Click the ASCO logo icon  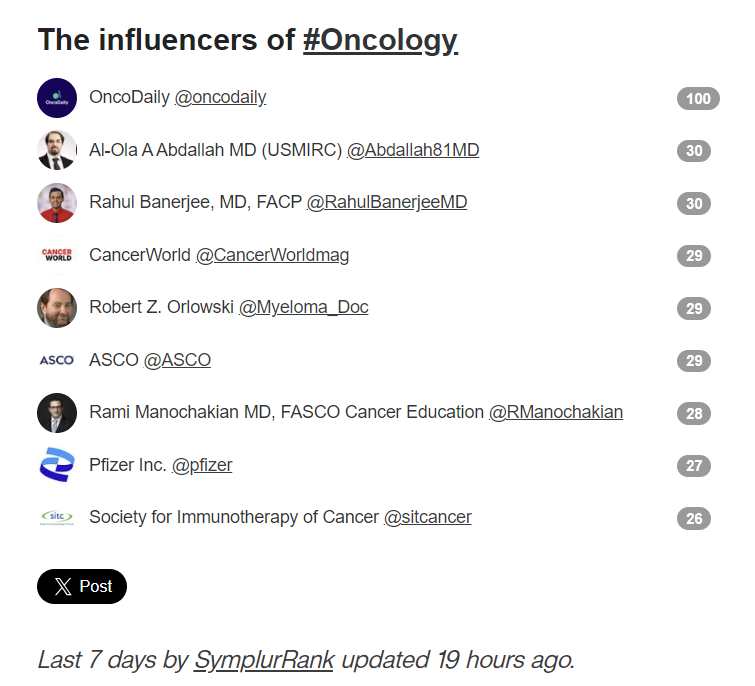pos(57,360)
